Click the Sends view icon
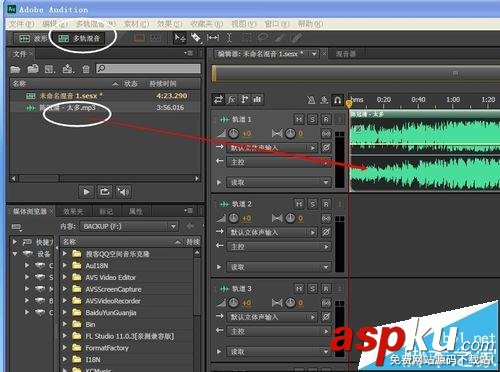500x372 pixels. [245, 99]
